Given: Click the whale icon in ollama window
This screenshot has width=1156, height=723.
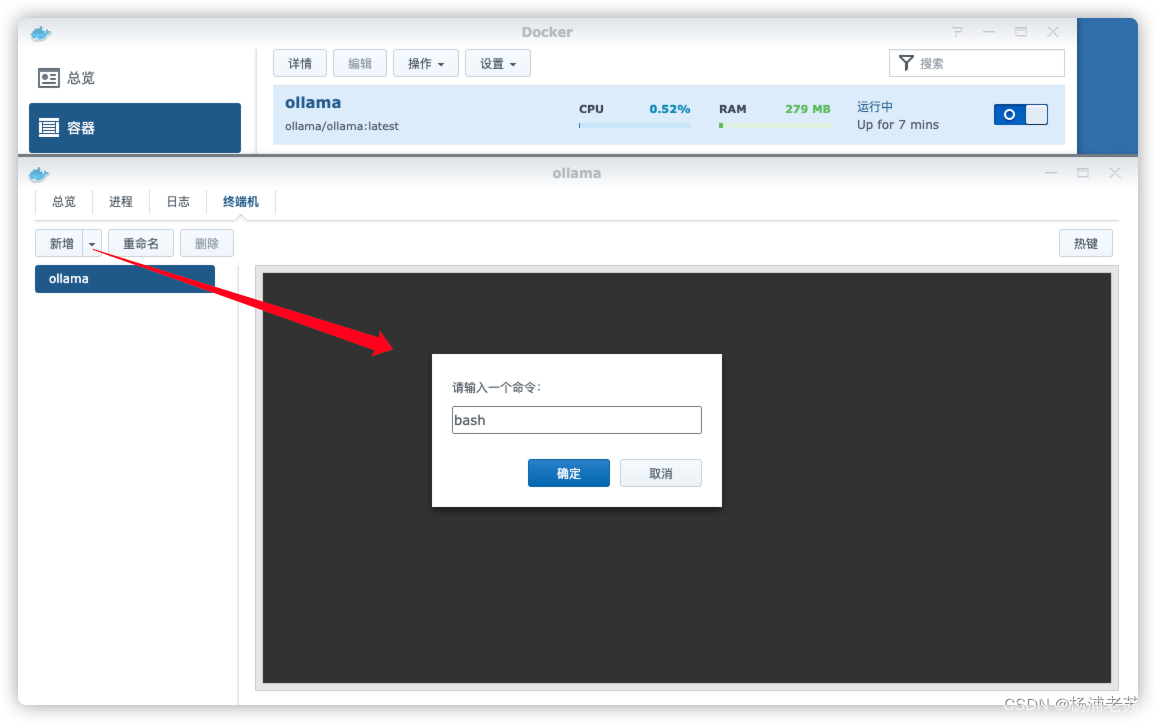Looking at the screenshot, I should 39,175.
